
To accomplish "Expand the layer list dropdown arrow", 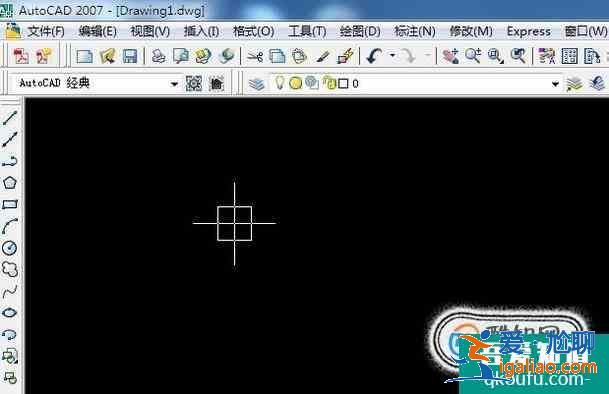I will pos(555,84).
